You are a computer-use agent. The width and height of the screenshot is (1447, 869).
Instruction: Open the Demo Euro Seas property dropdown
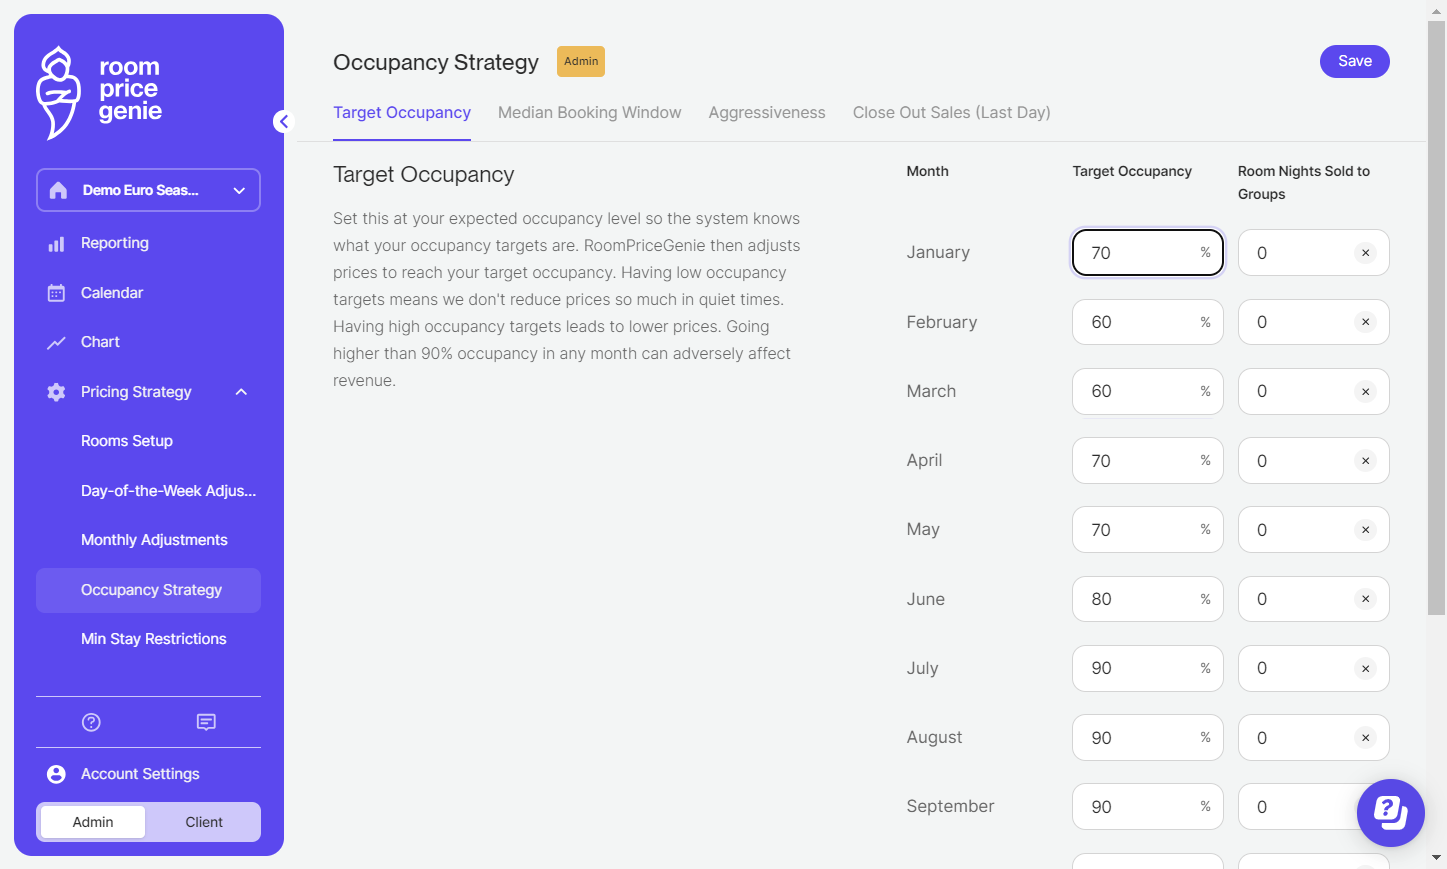click(x=148, y=190)
